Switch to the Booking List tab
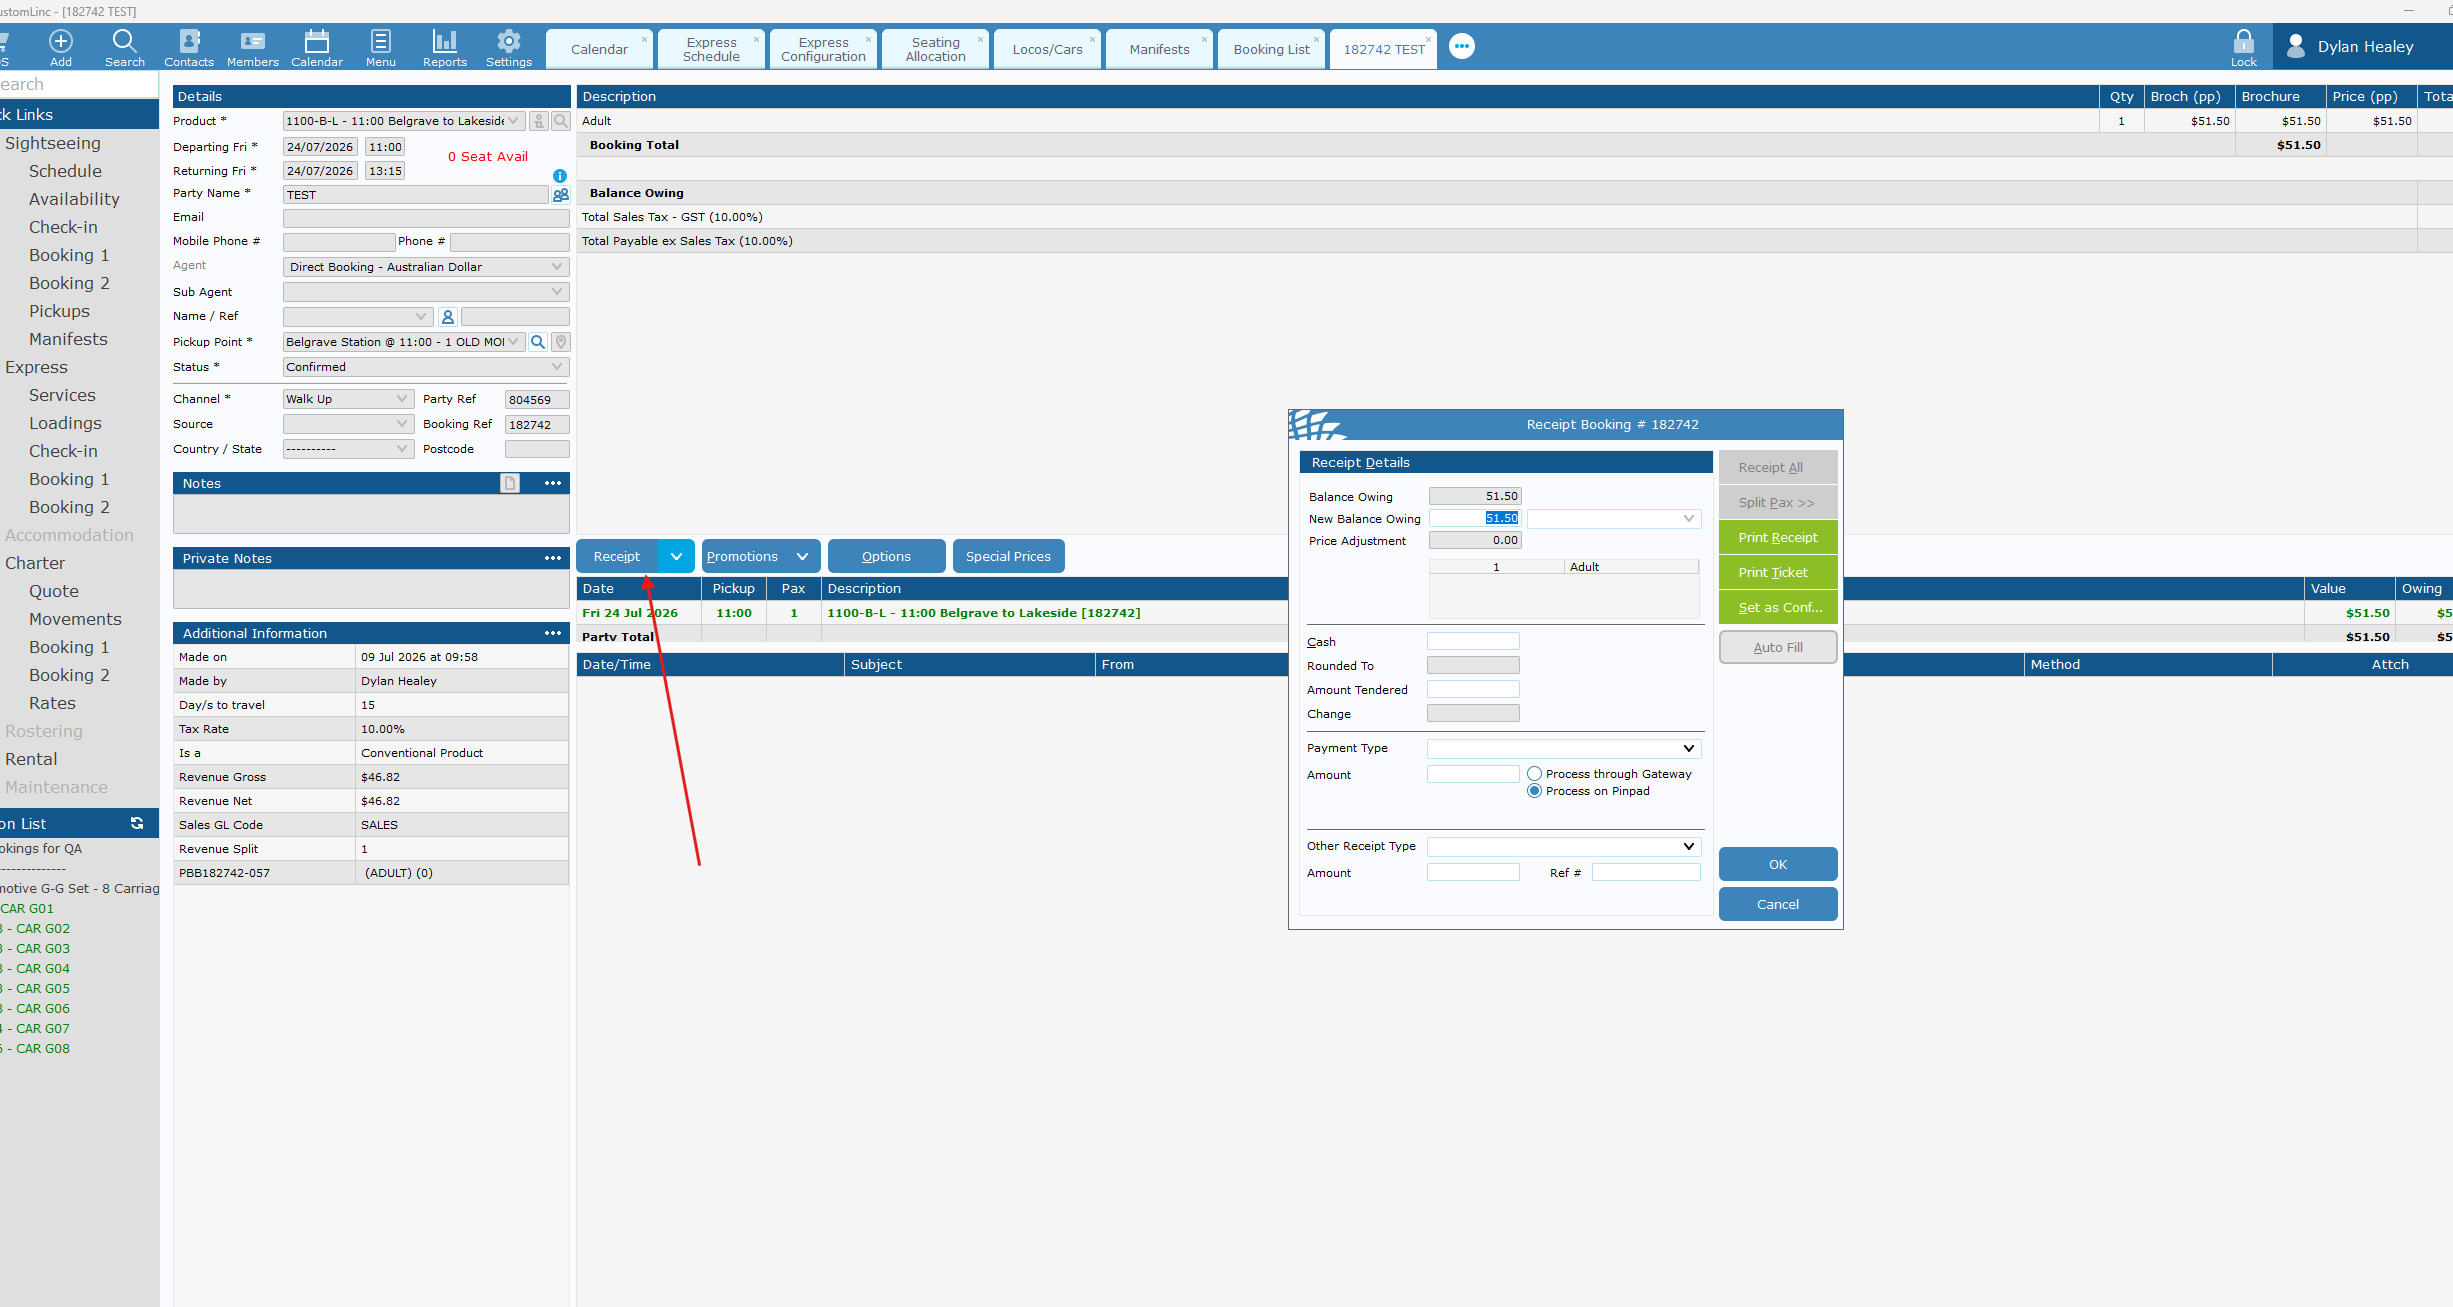This screenshot has height=1307, width=2453. 1271,49
